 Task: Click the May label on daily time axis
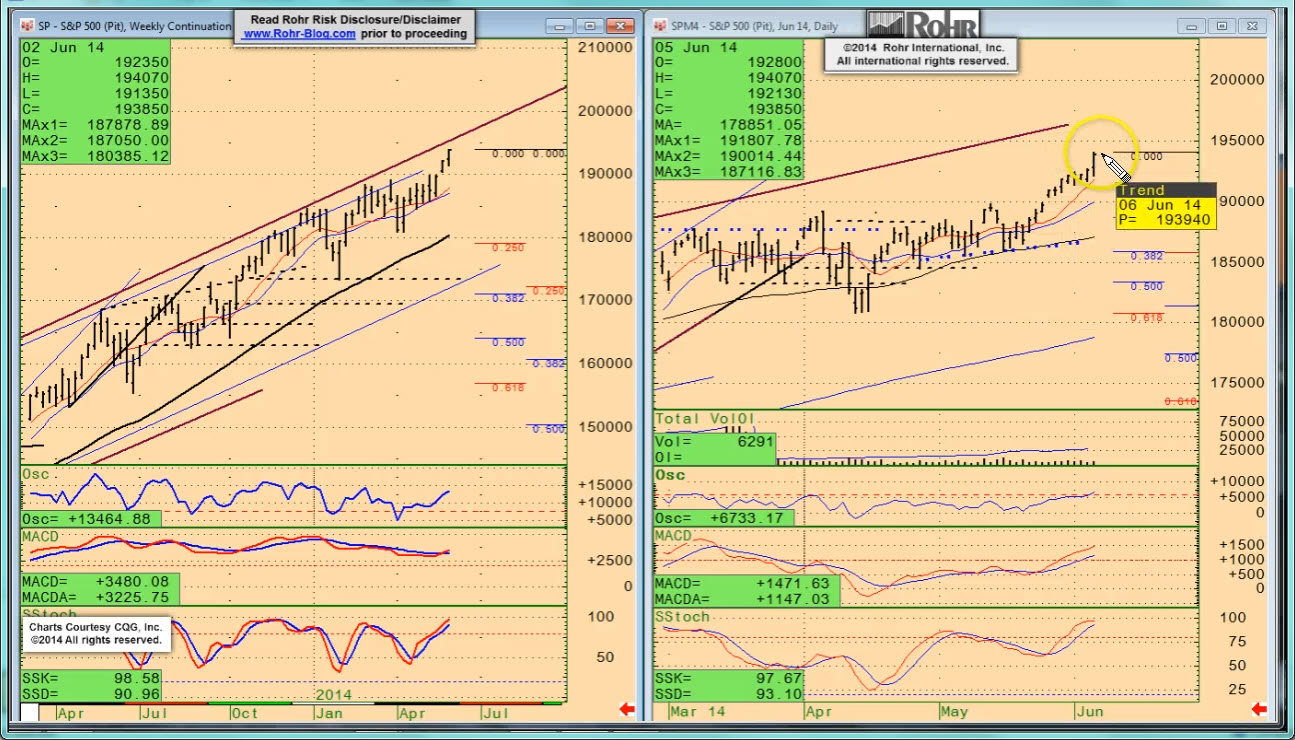point(956,711)
